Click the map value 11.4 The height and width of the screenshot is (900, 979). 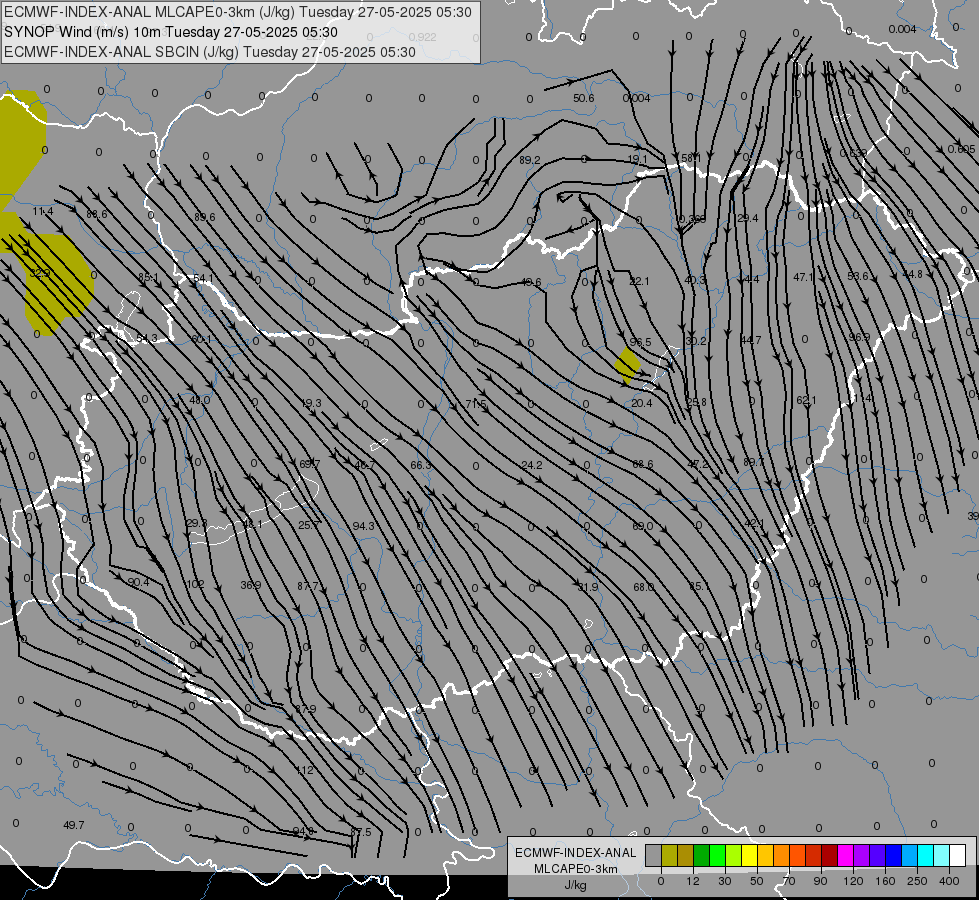point(42,211)
